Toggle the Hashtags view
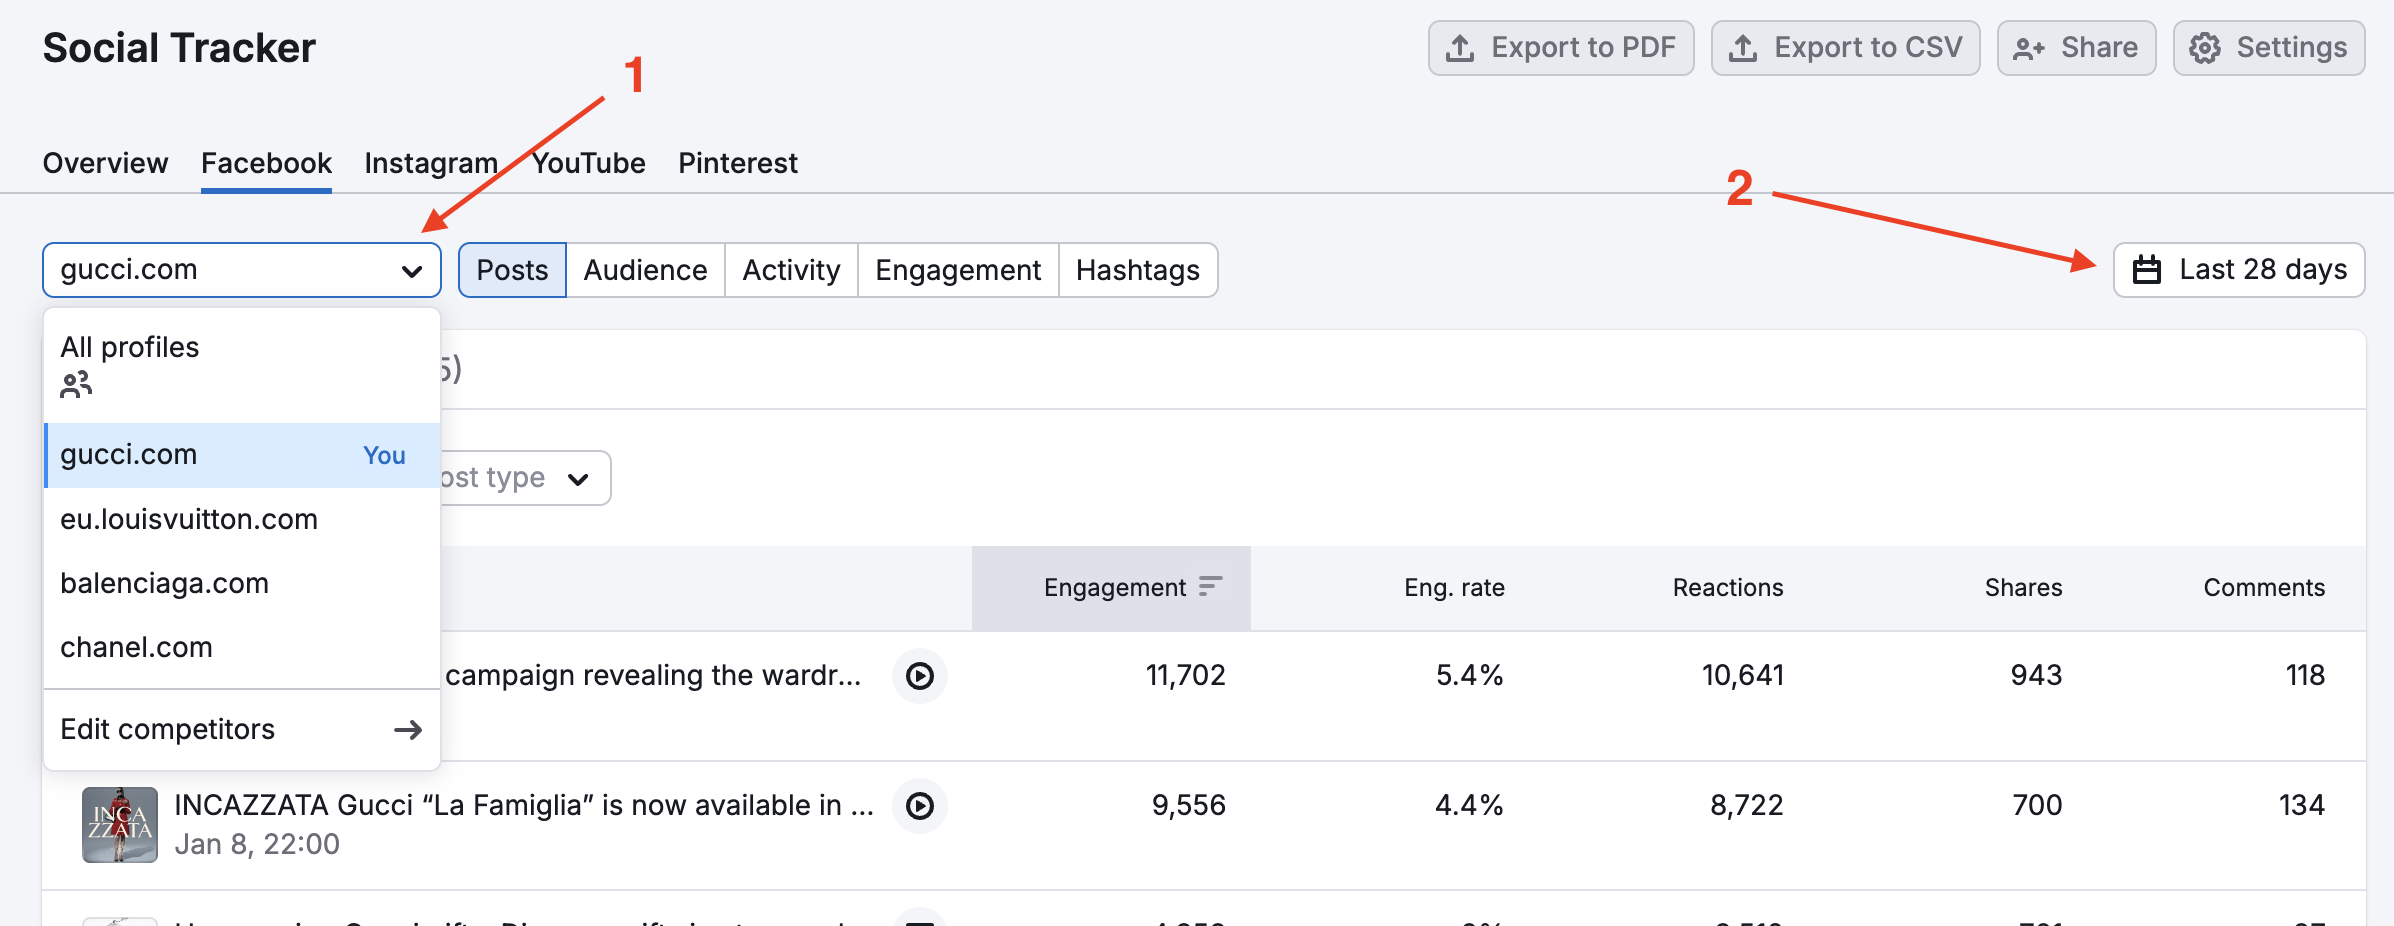This screenshot has height=926, width=2394. pos(1137,269)
